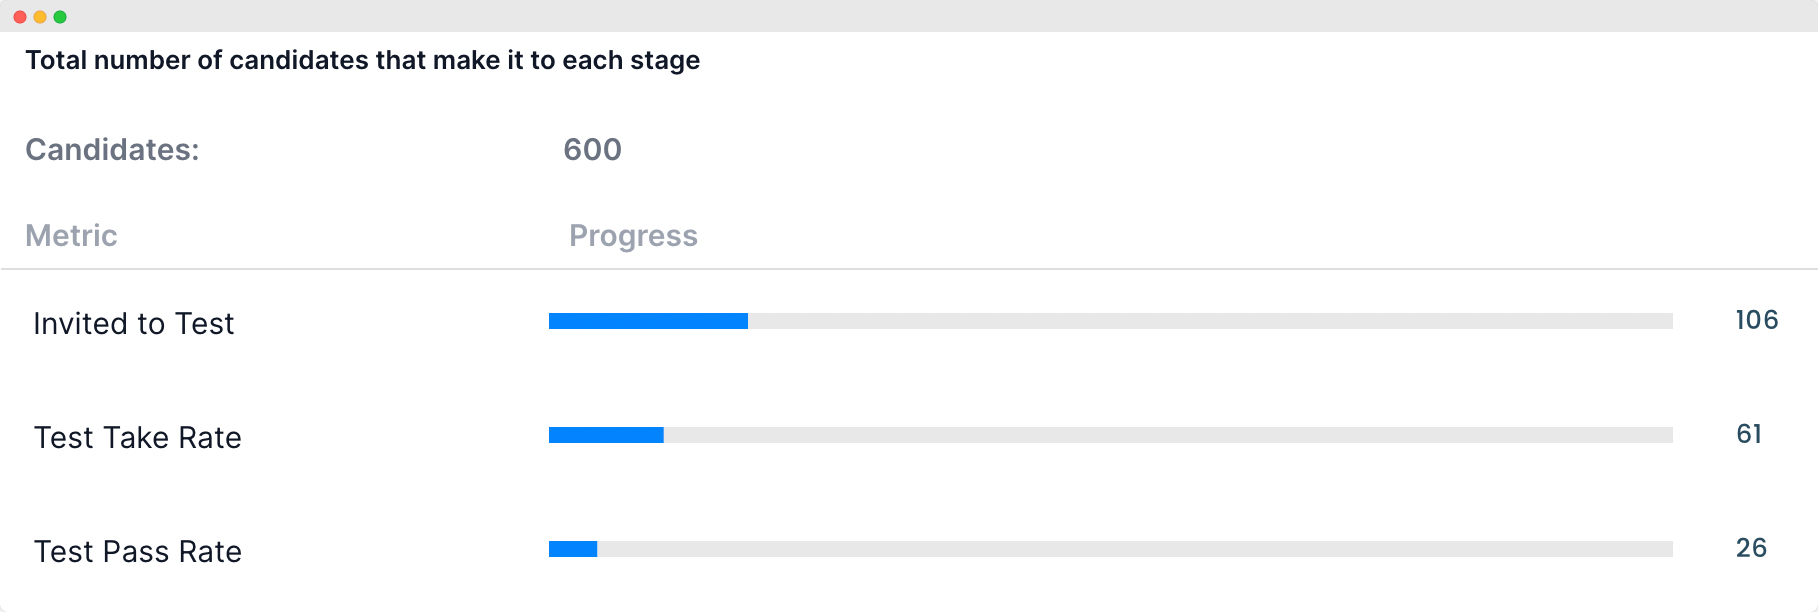The width and height of the screenshot is (1818, 612).
Task: Click the 600 candidates total value
Action: 592,150
